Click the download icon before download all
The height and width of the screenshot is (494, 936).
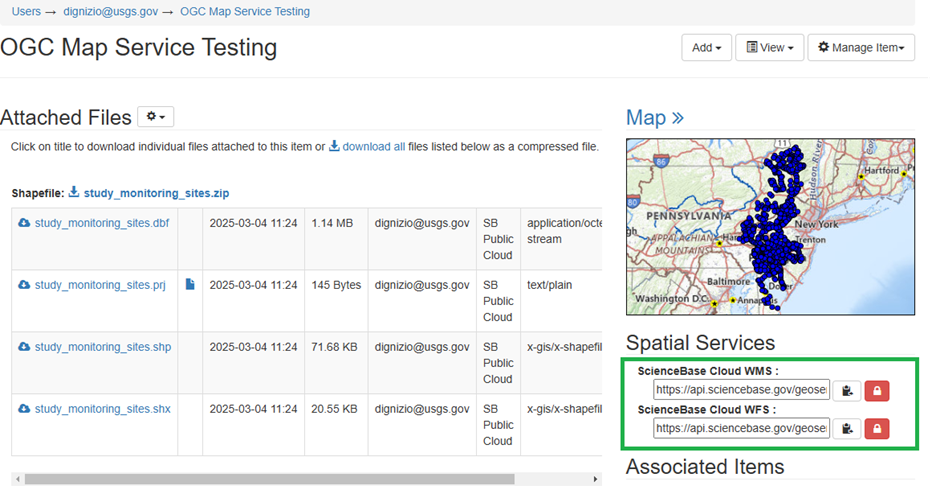(x=334, y=146)
